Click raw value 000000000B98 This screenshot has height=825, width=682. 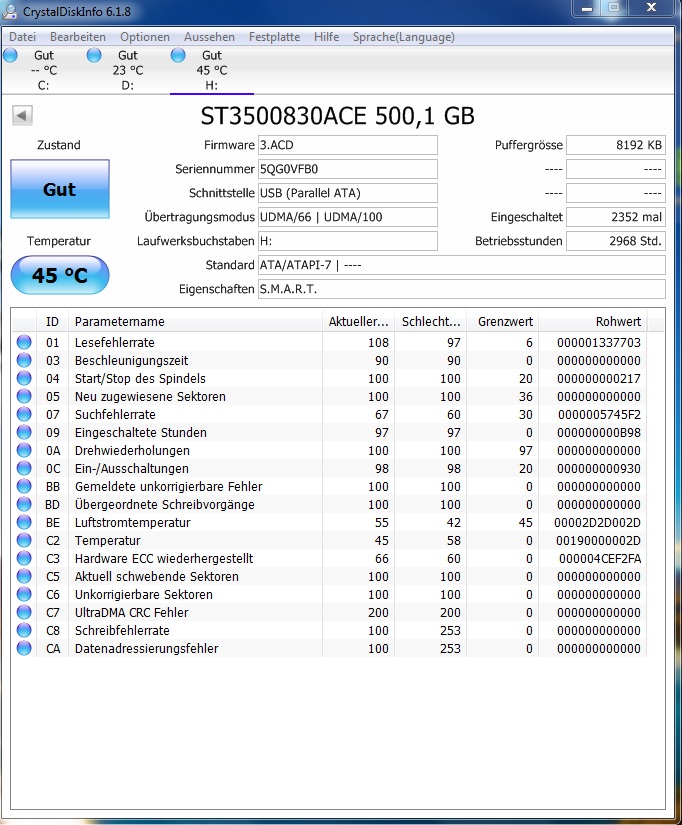click(x=599, y=432)
